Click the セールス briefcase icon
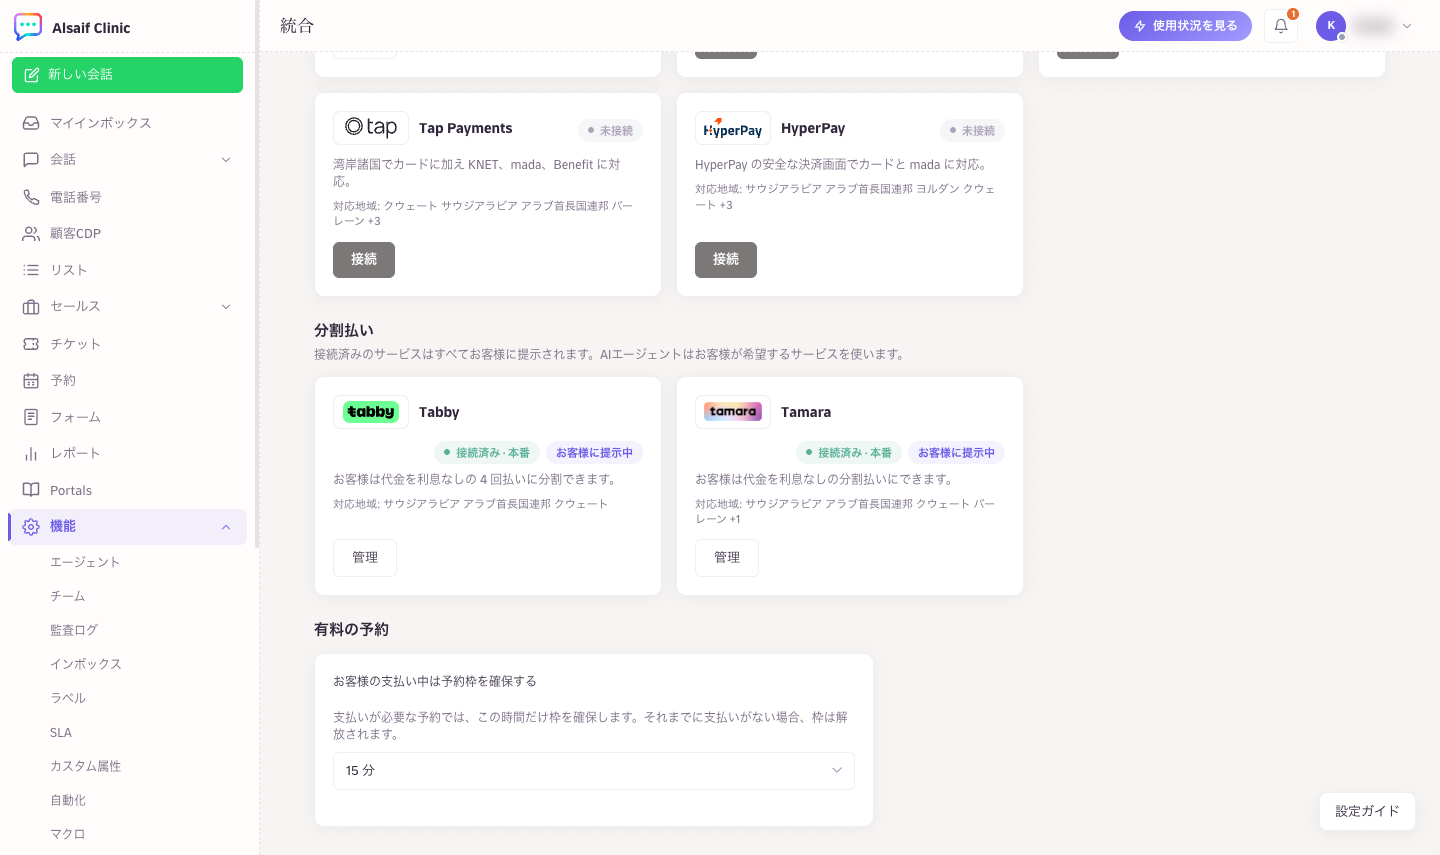This screenshot has height=855, width=1440. 31,306
